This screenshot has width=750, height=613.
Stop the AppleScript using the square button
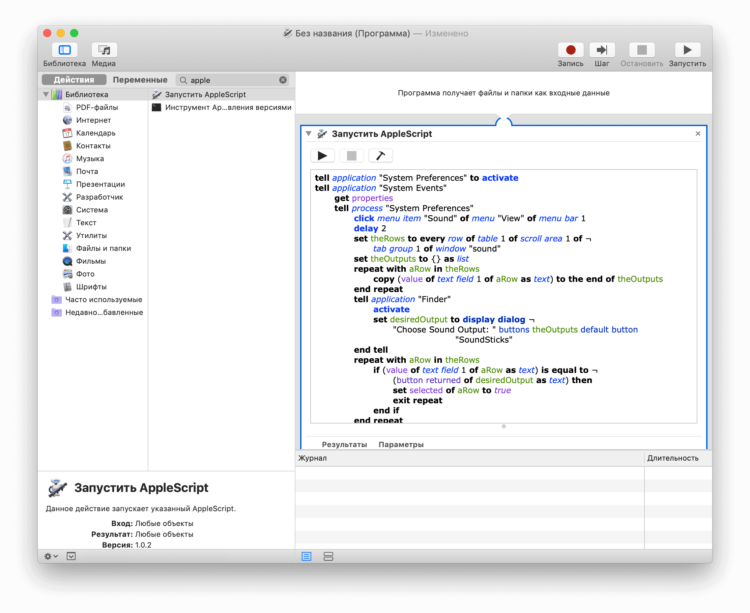[352, 155]
